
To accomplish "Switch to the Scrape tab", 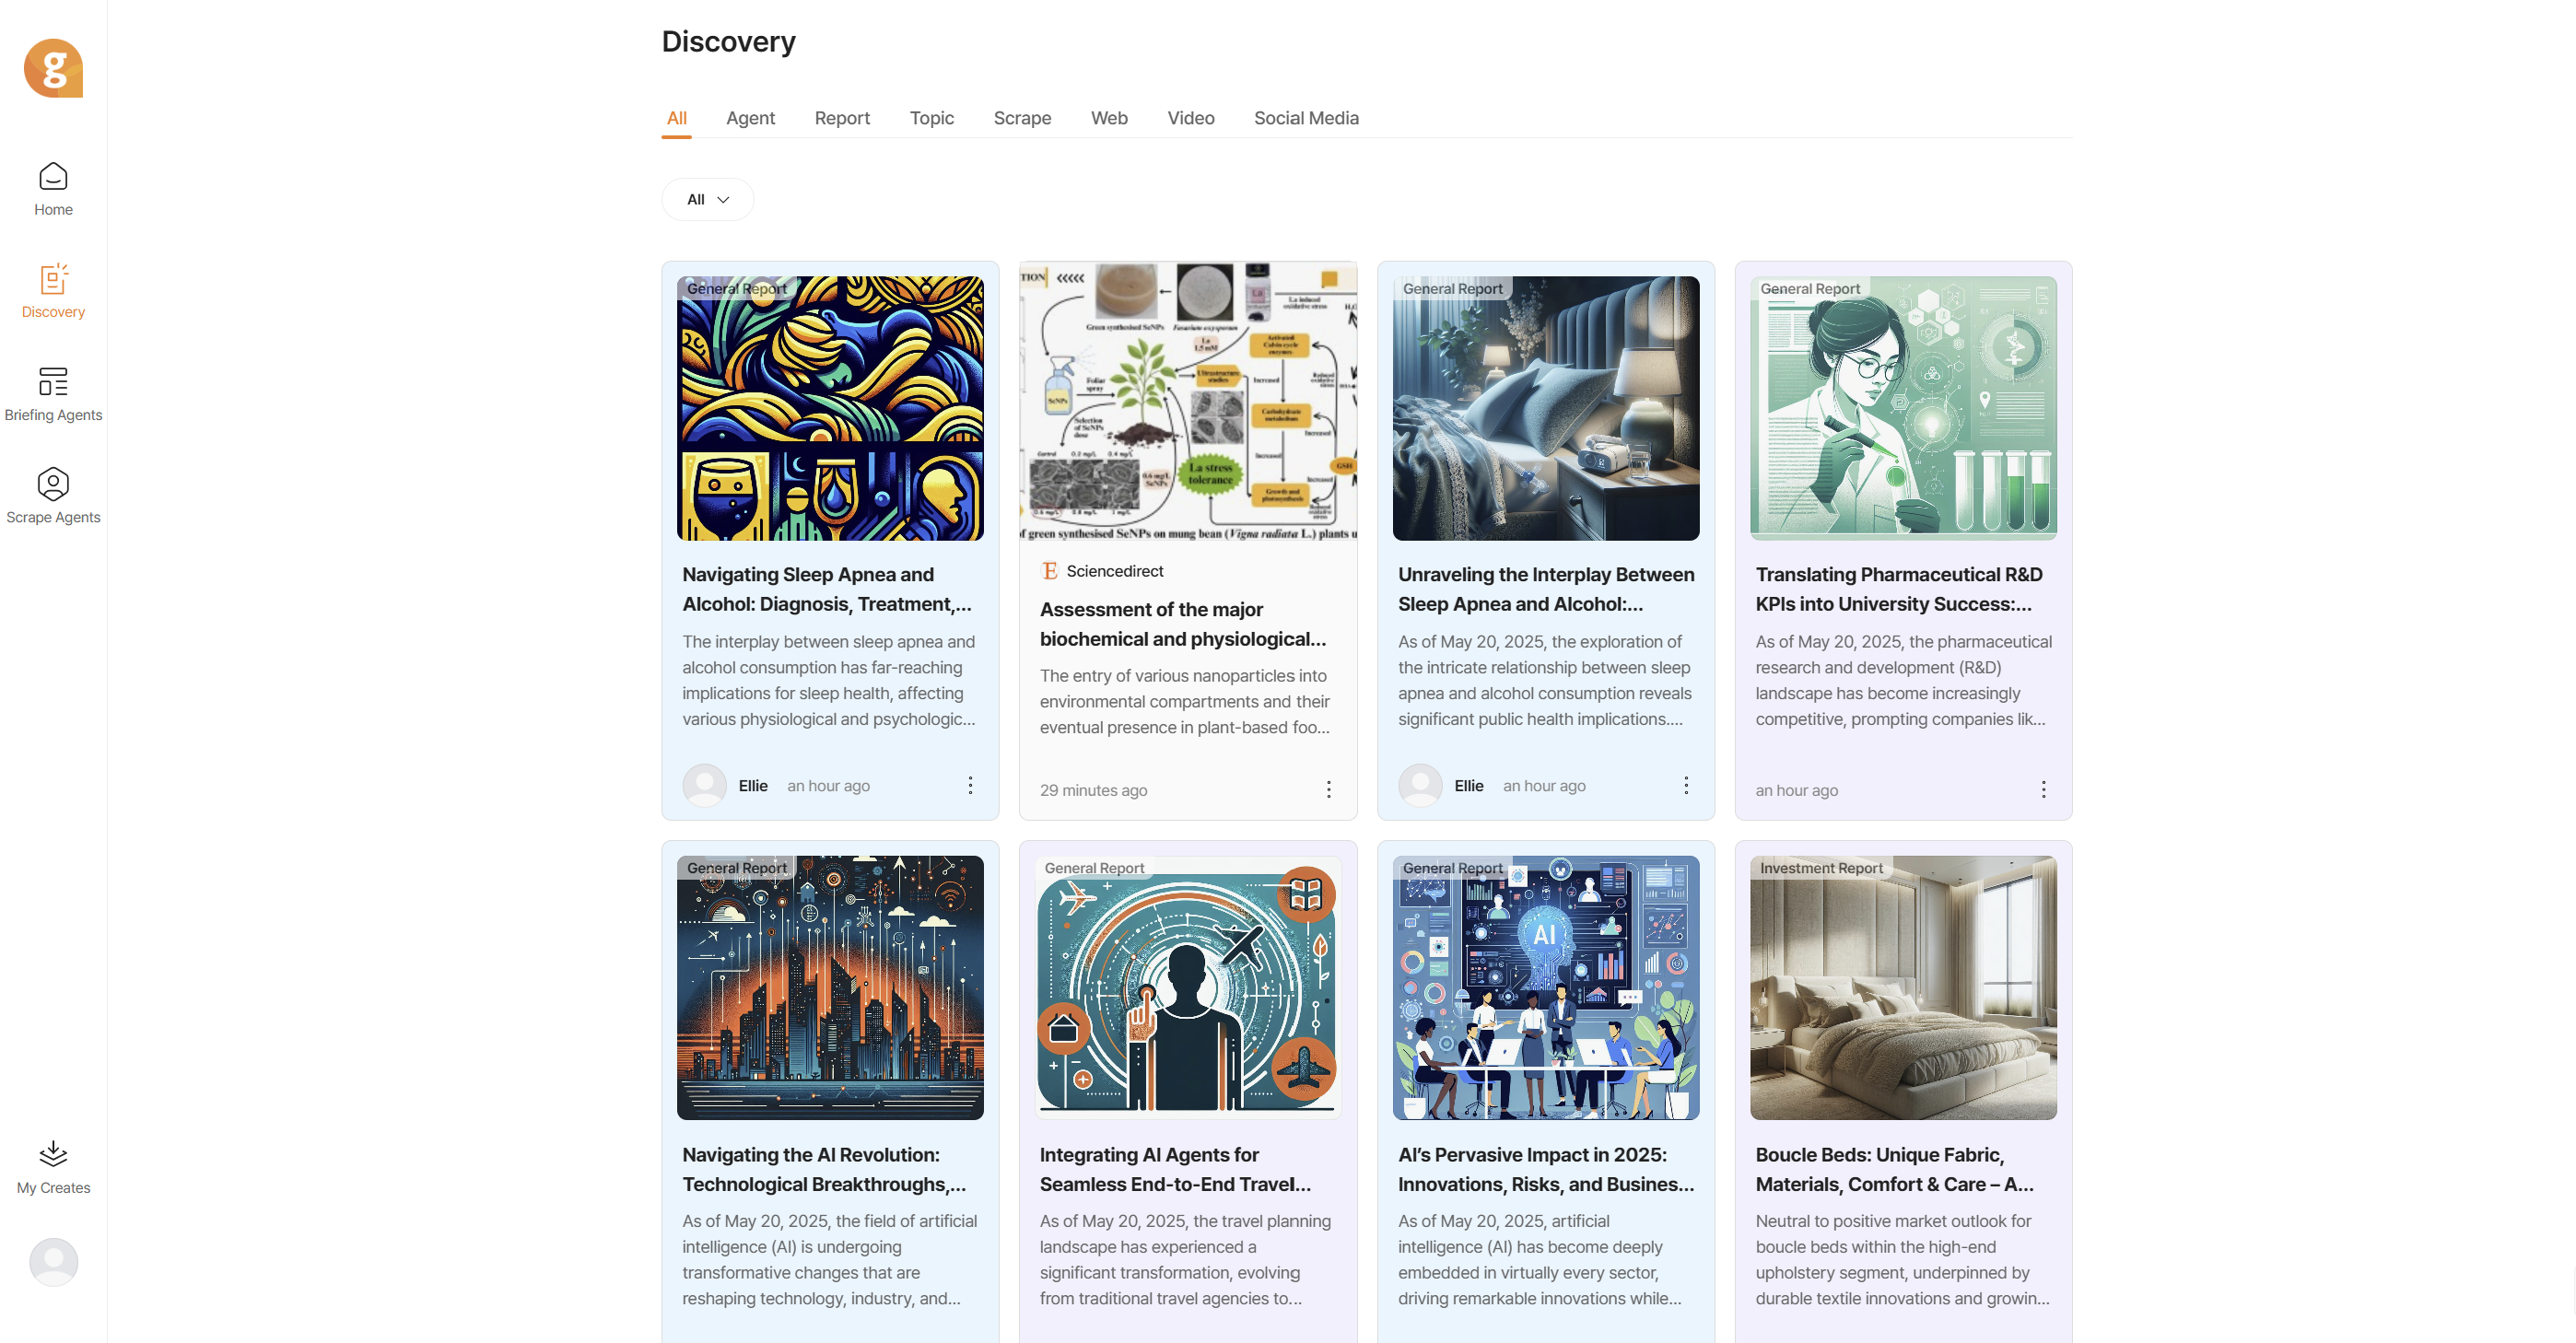I will click(x=1021, y=118).
